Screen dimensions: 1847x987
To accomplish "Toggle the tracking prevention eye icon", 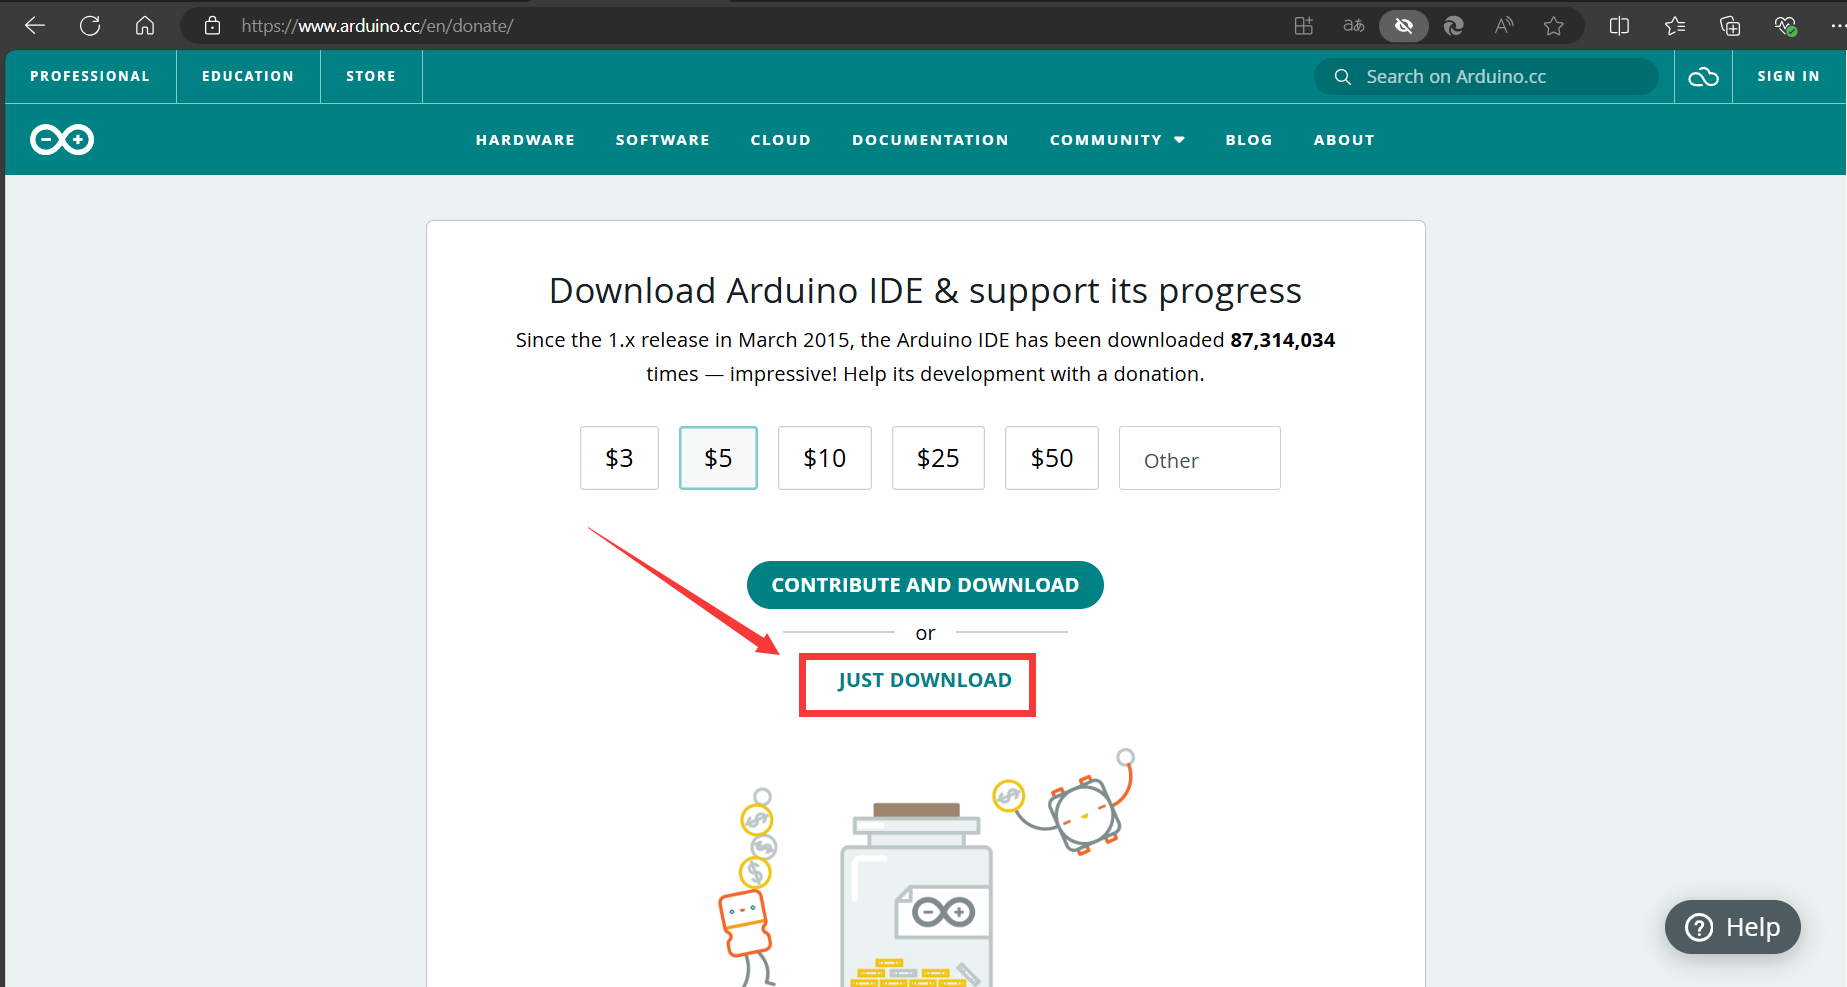I will [x=1404, y=26].
